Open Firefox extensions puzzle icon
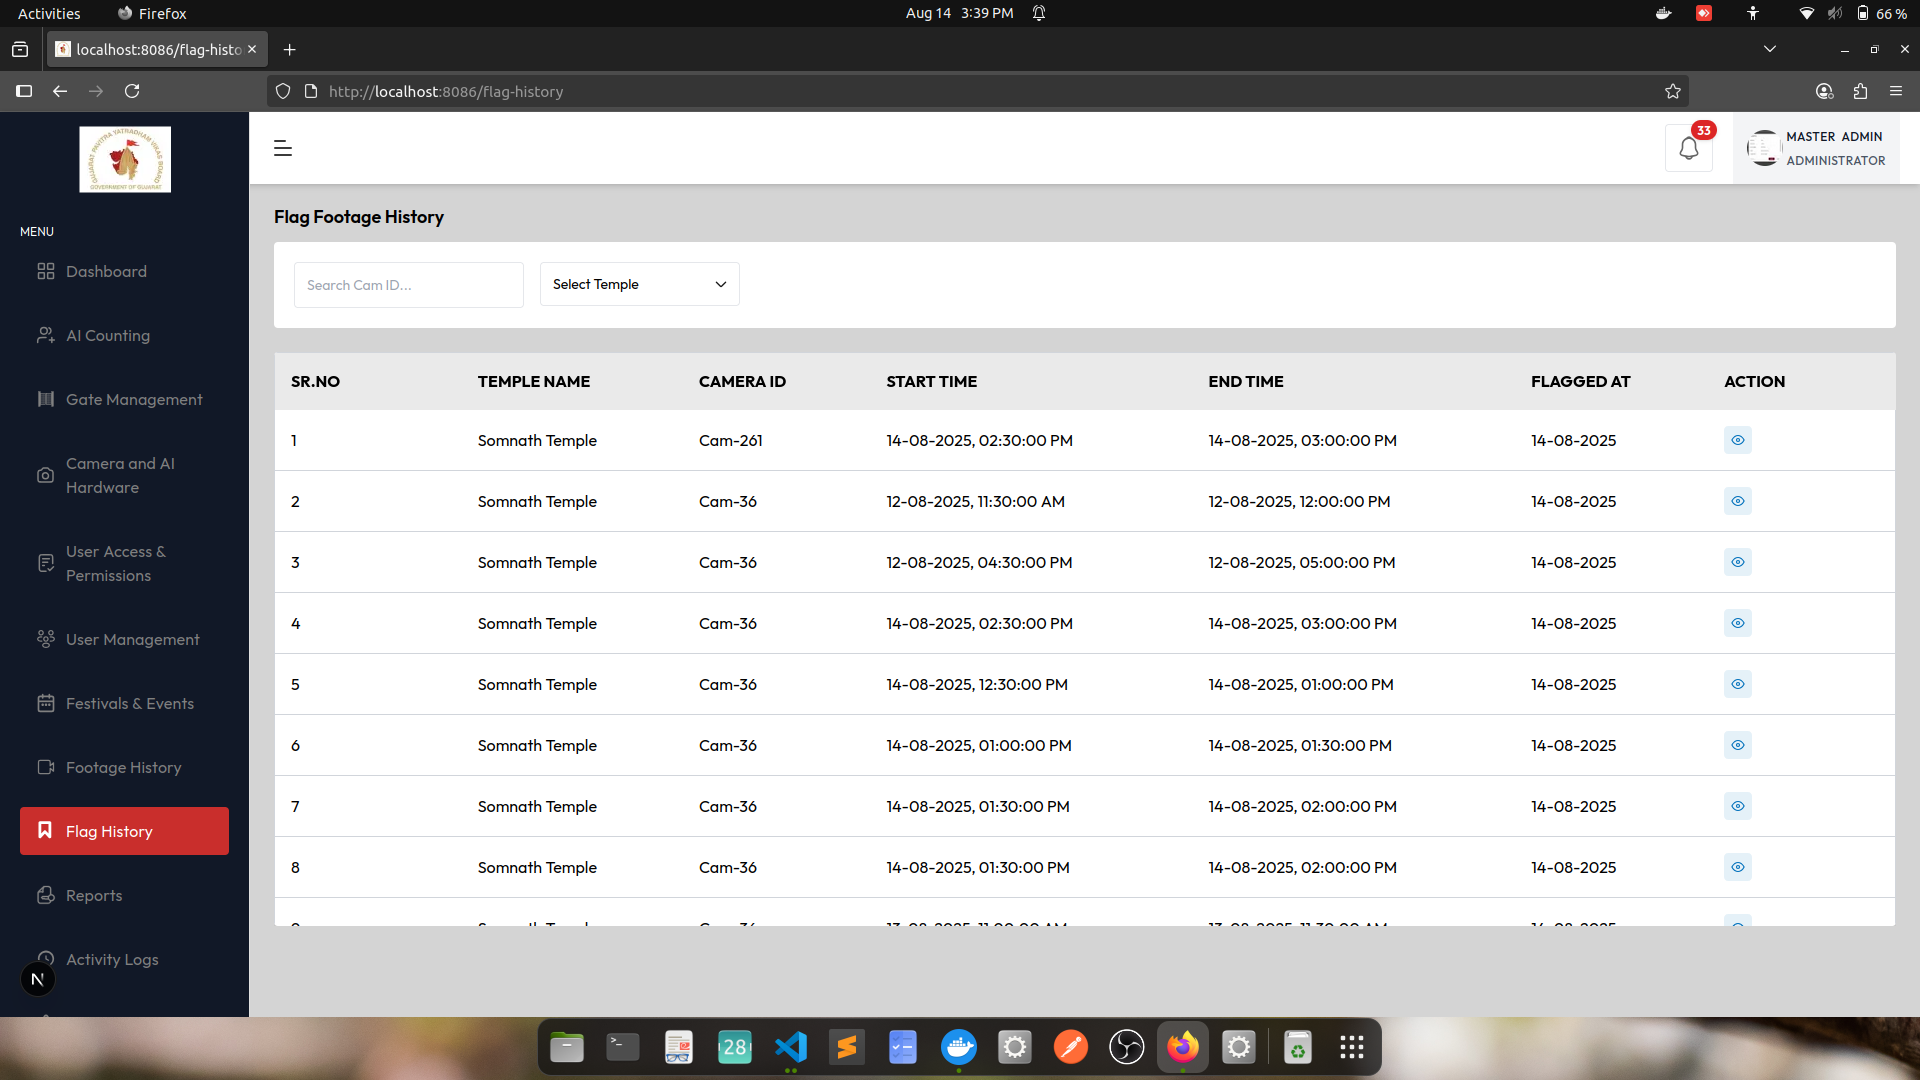The width and height of the screenshot is (1920, 1080). (x=1860, y=91)
